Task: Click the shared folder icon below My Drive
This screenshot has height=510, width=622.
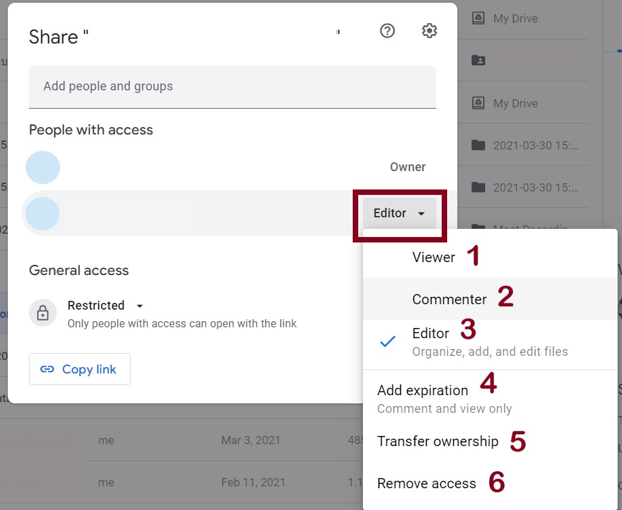Action: tap(479, 60)
